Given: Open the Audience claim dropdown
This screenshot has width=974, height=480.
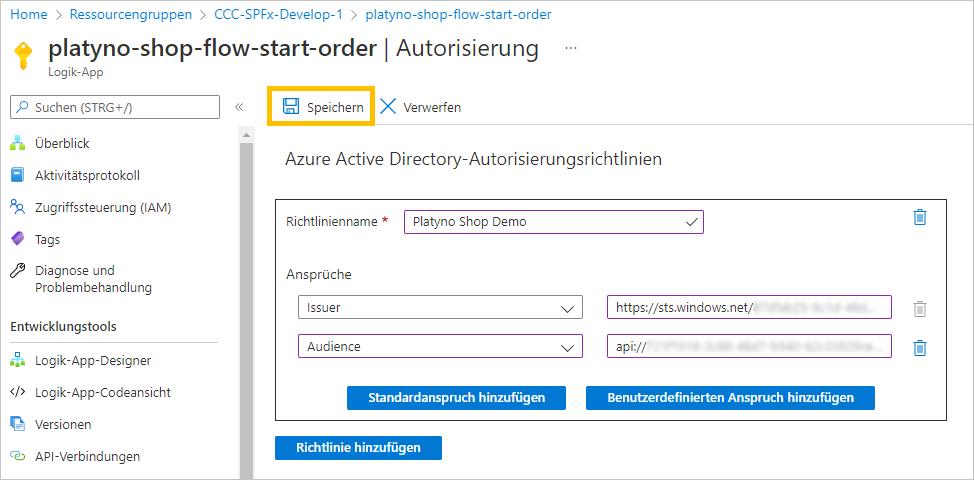Looking at the screenshot, I should point(440,346).
